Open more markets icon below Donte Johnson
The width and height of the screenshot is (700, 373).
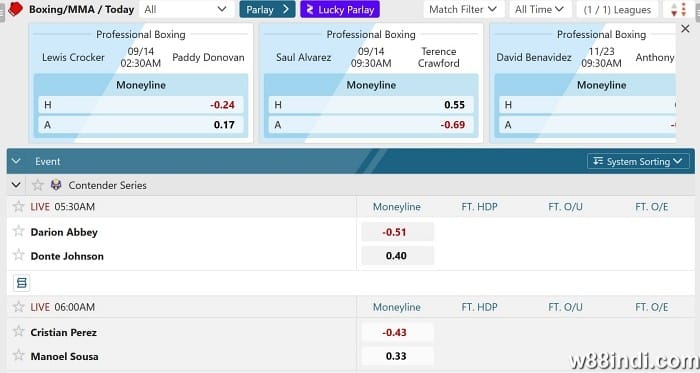21,282
